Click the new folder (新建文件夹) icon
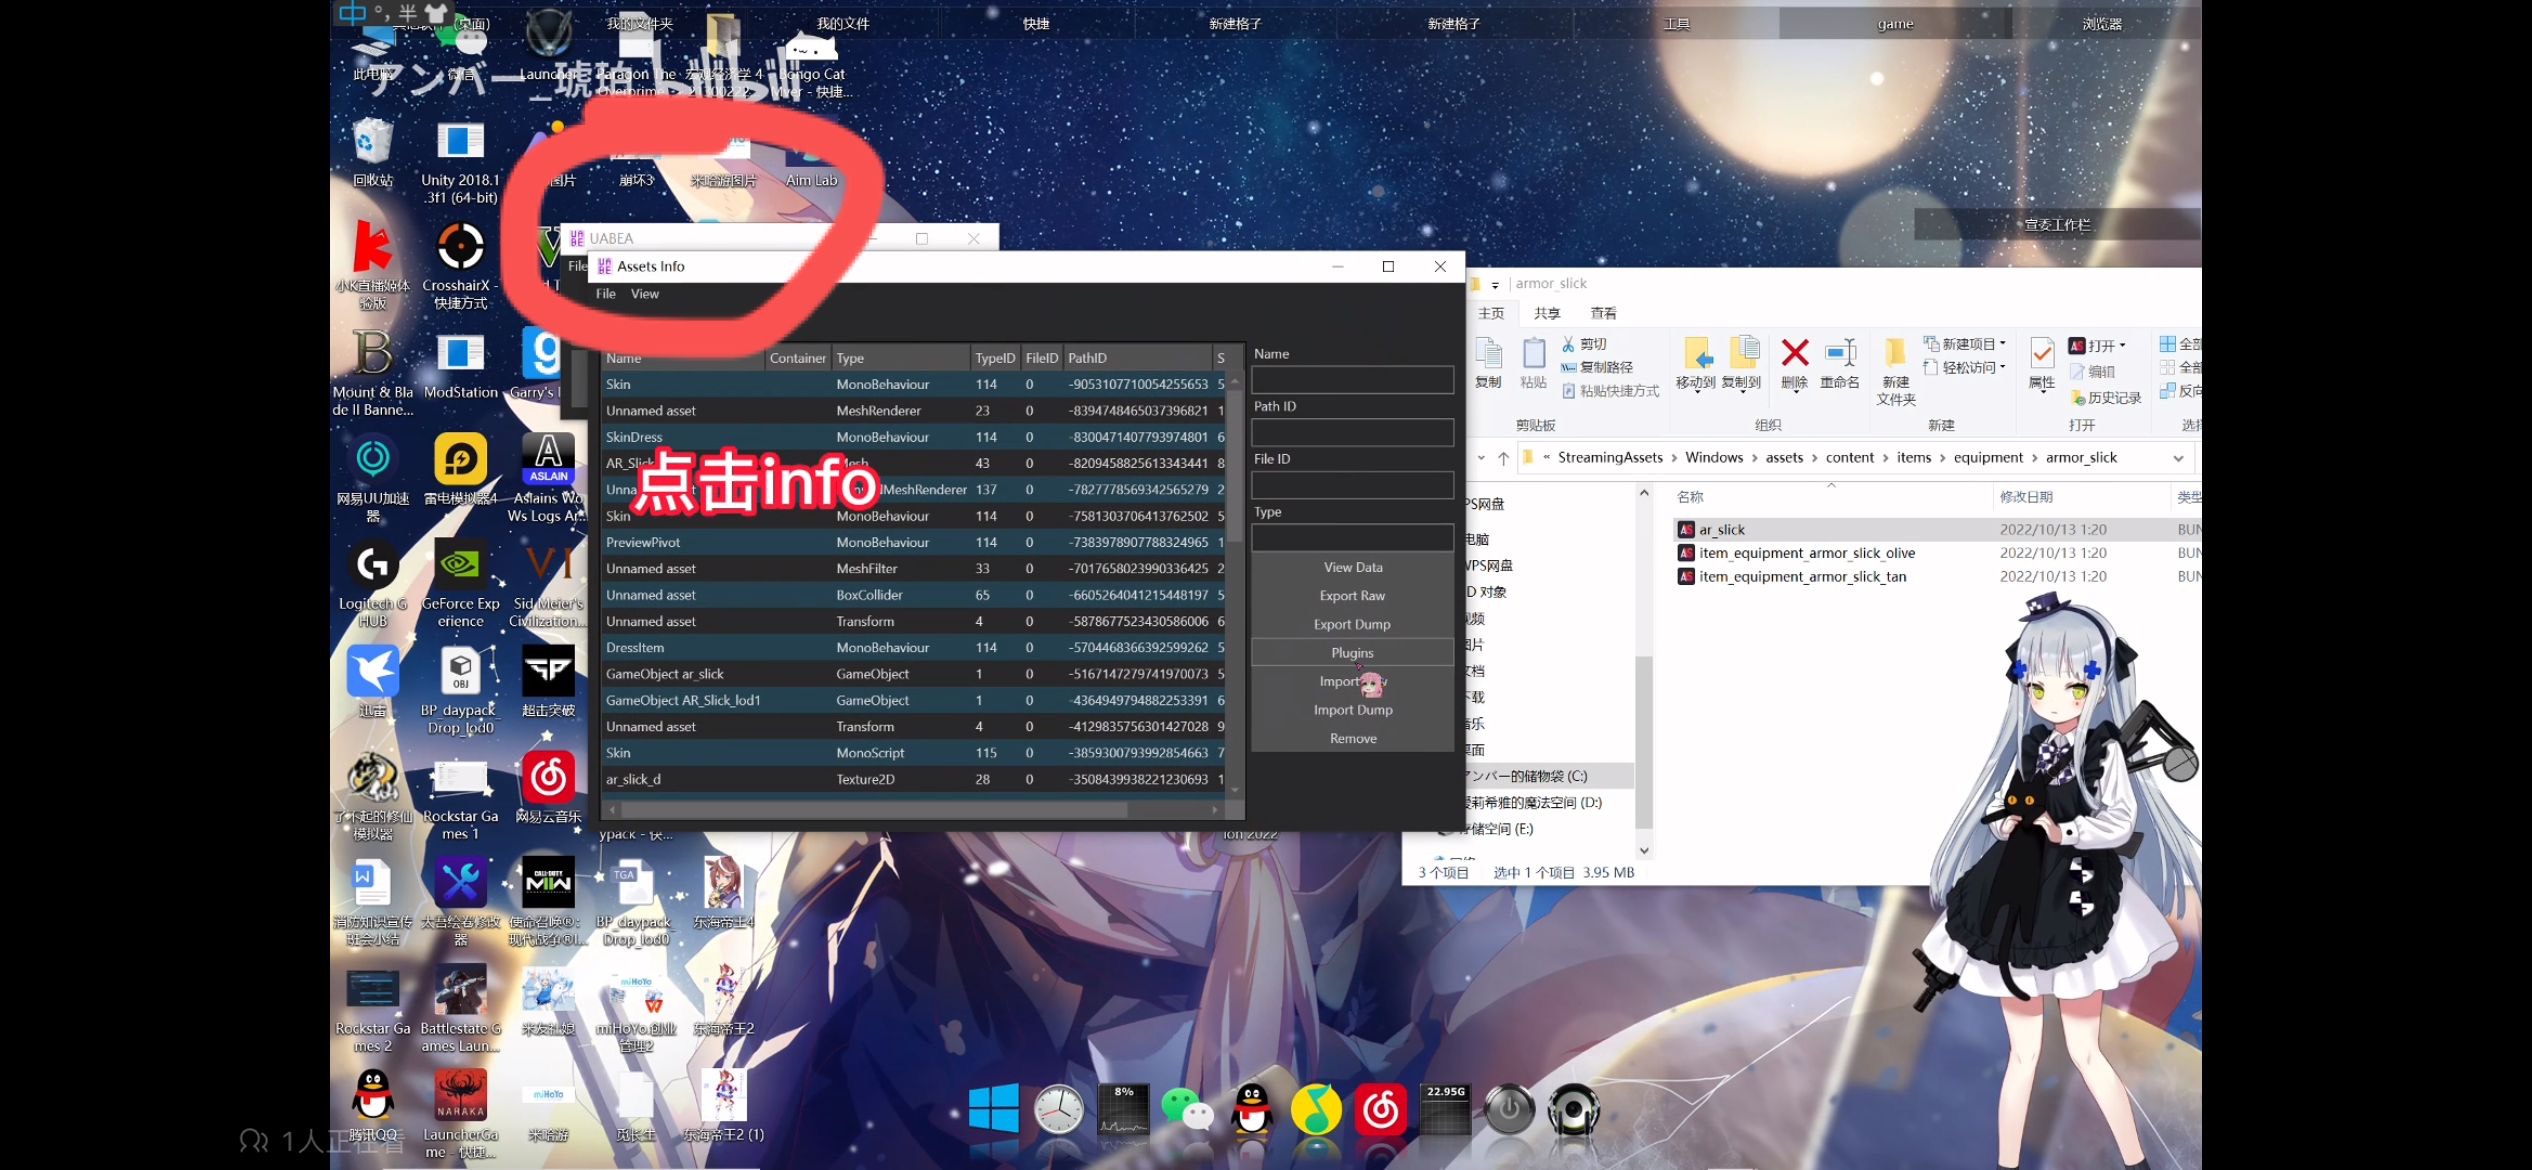The height and width of the screenshot is (1170, 2532). (x=1895, y=355)
